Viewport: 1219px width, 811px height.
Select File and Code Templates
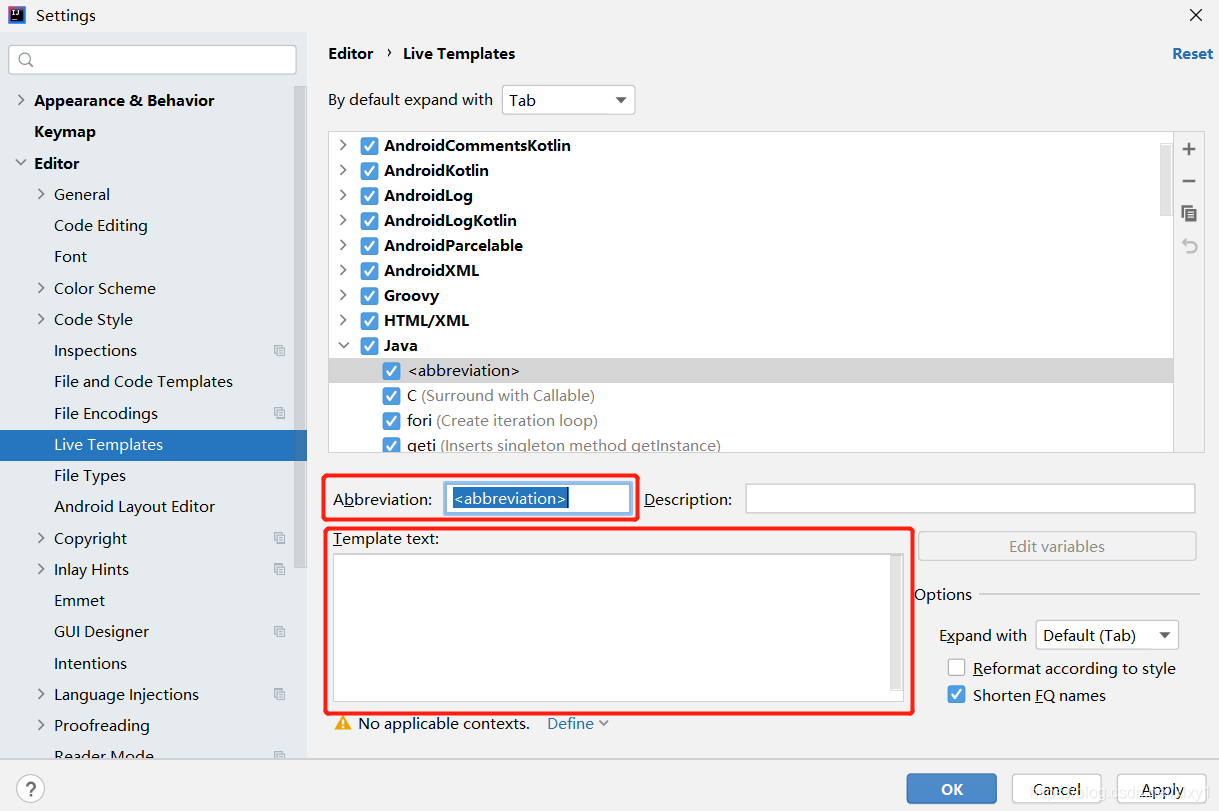point(143,381)
